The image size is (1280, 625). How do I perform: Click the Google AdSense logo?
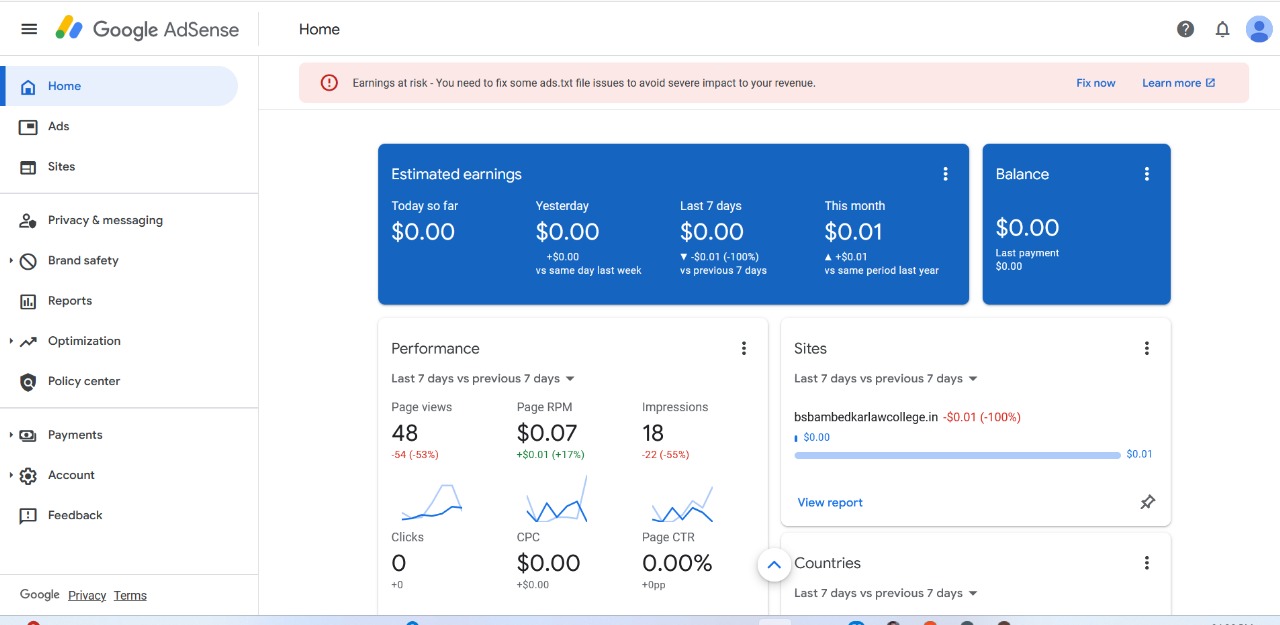[x=147, y=29]
